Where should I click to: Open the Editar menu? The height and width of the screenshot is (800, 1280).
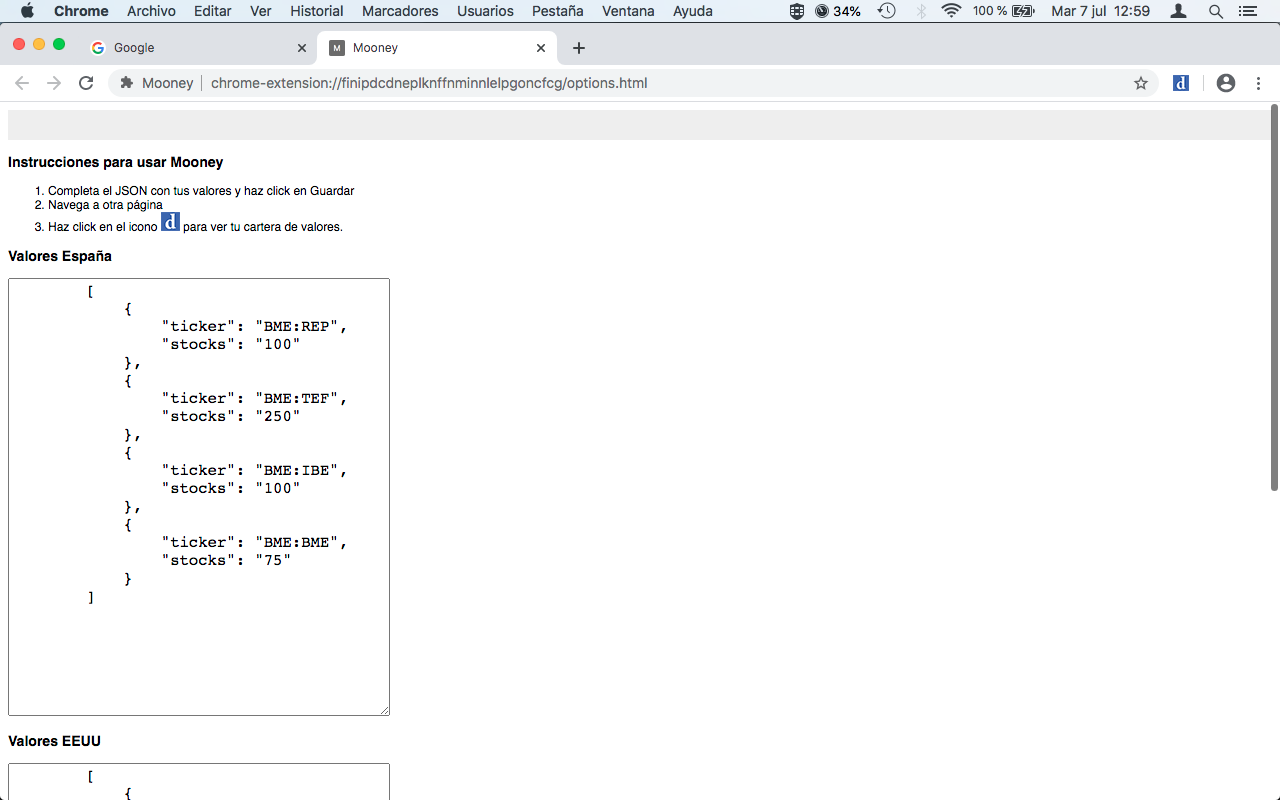point(213,11)
